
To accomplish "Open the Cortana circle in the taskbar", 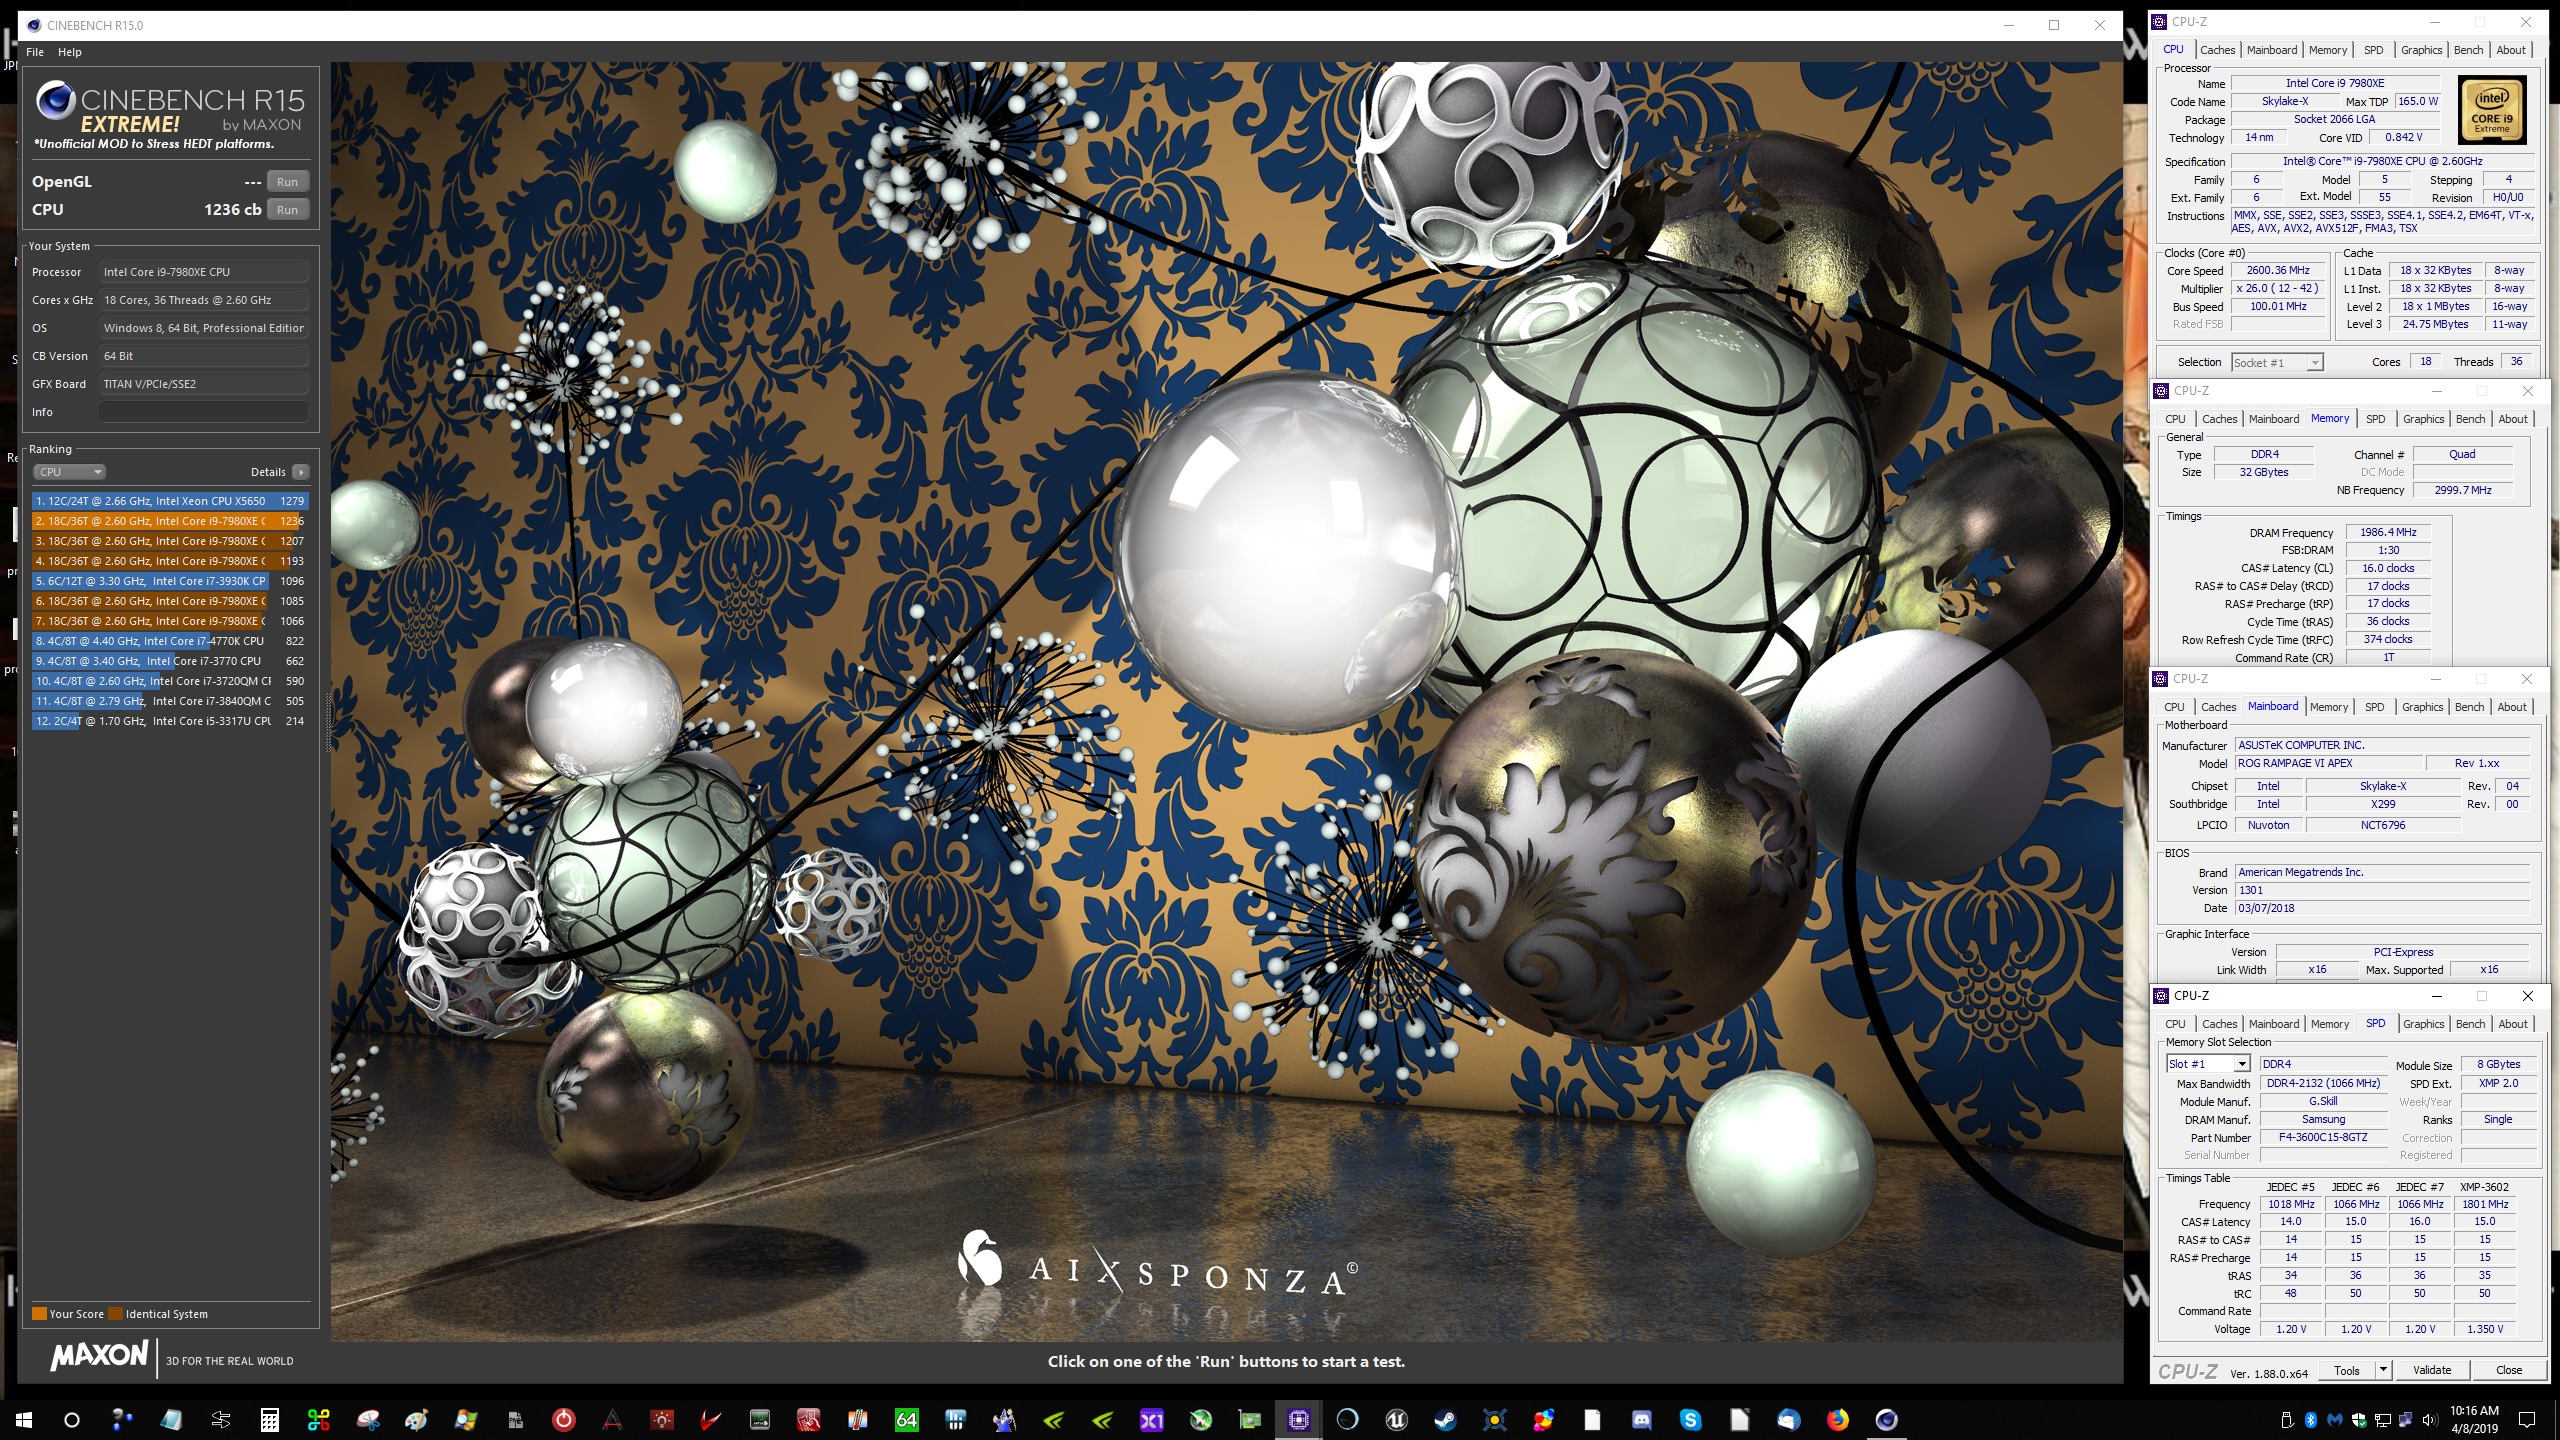I will pos(72,1419).
